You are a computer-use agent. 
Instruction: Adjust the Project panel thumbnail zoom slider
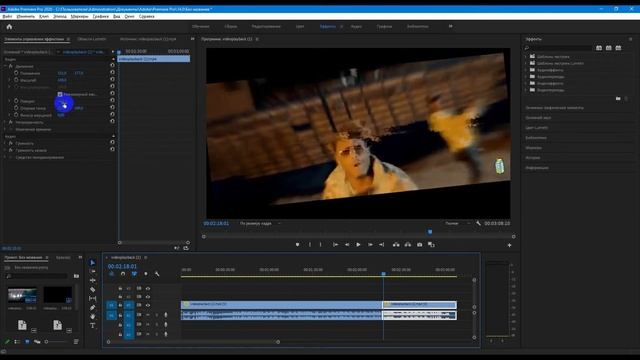pos(56,342)
